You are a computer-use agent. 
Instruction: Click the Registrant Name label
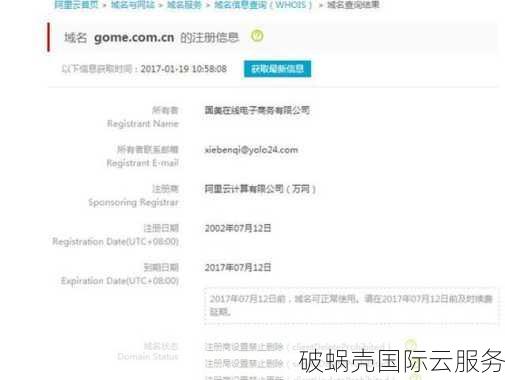(143, 124)
